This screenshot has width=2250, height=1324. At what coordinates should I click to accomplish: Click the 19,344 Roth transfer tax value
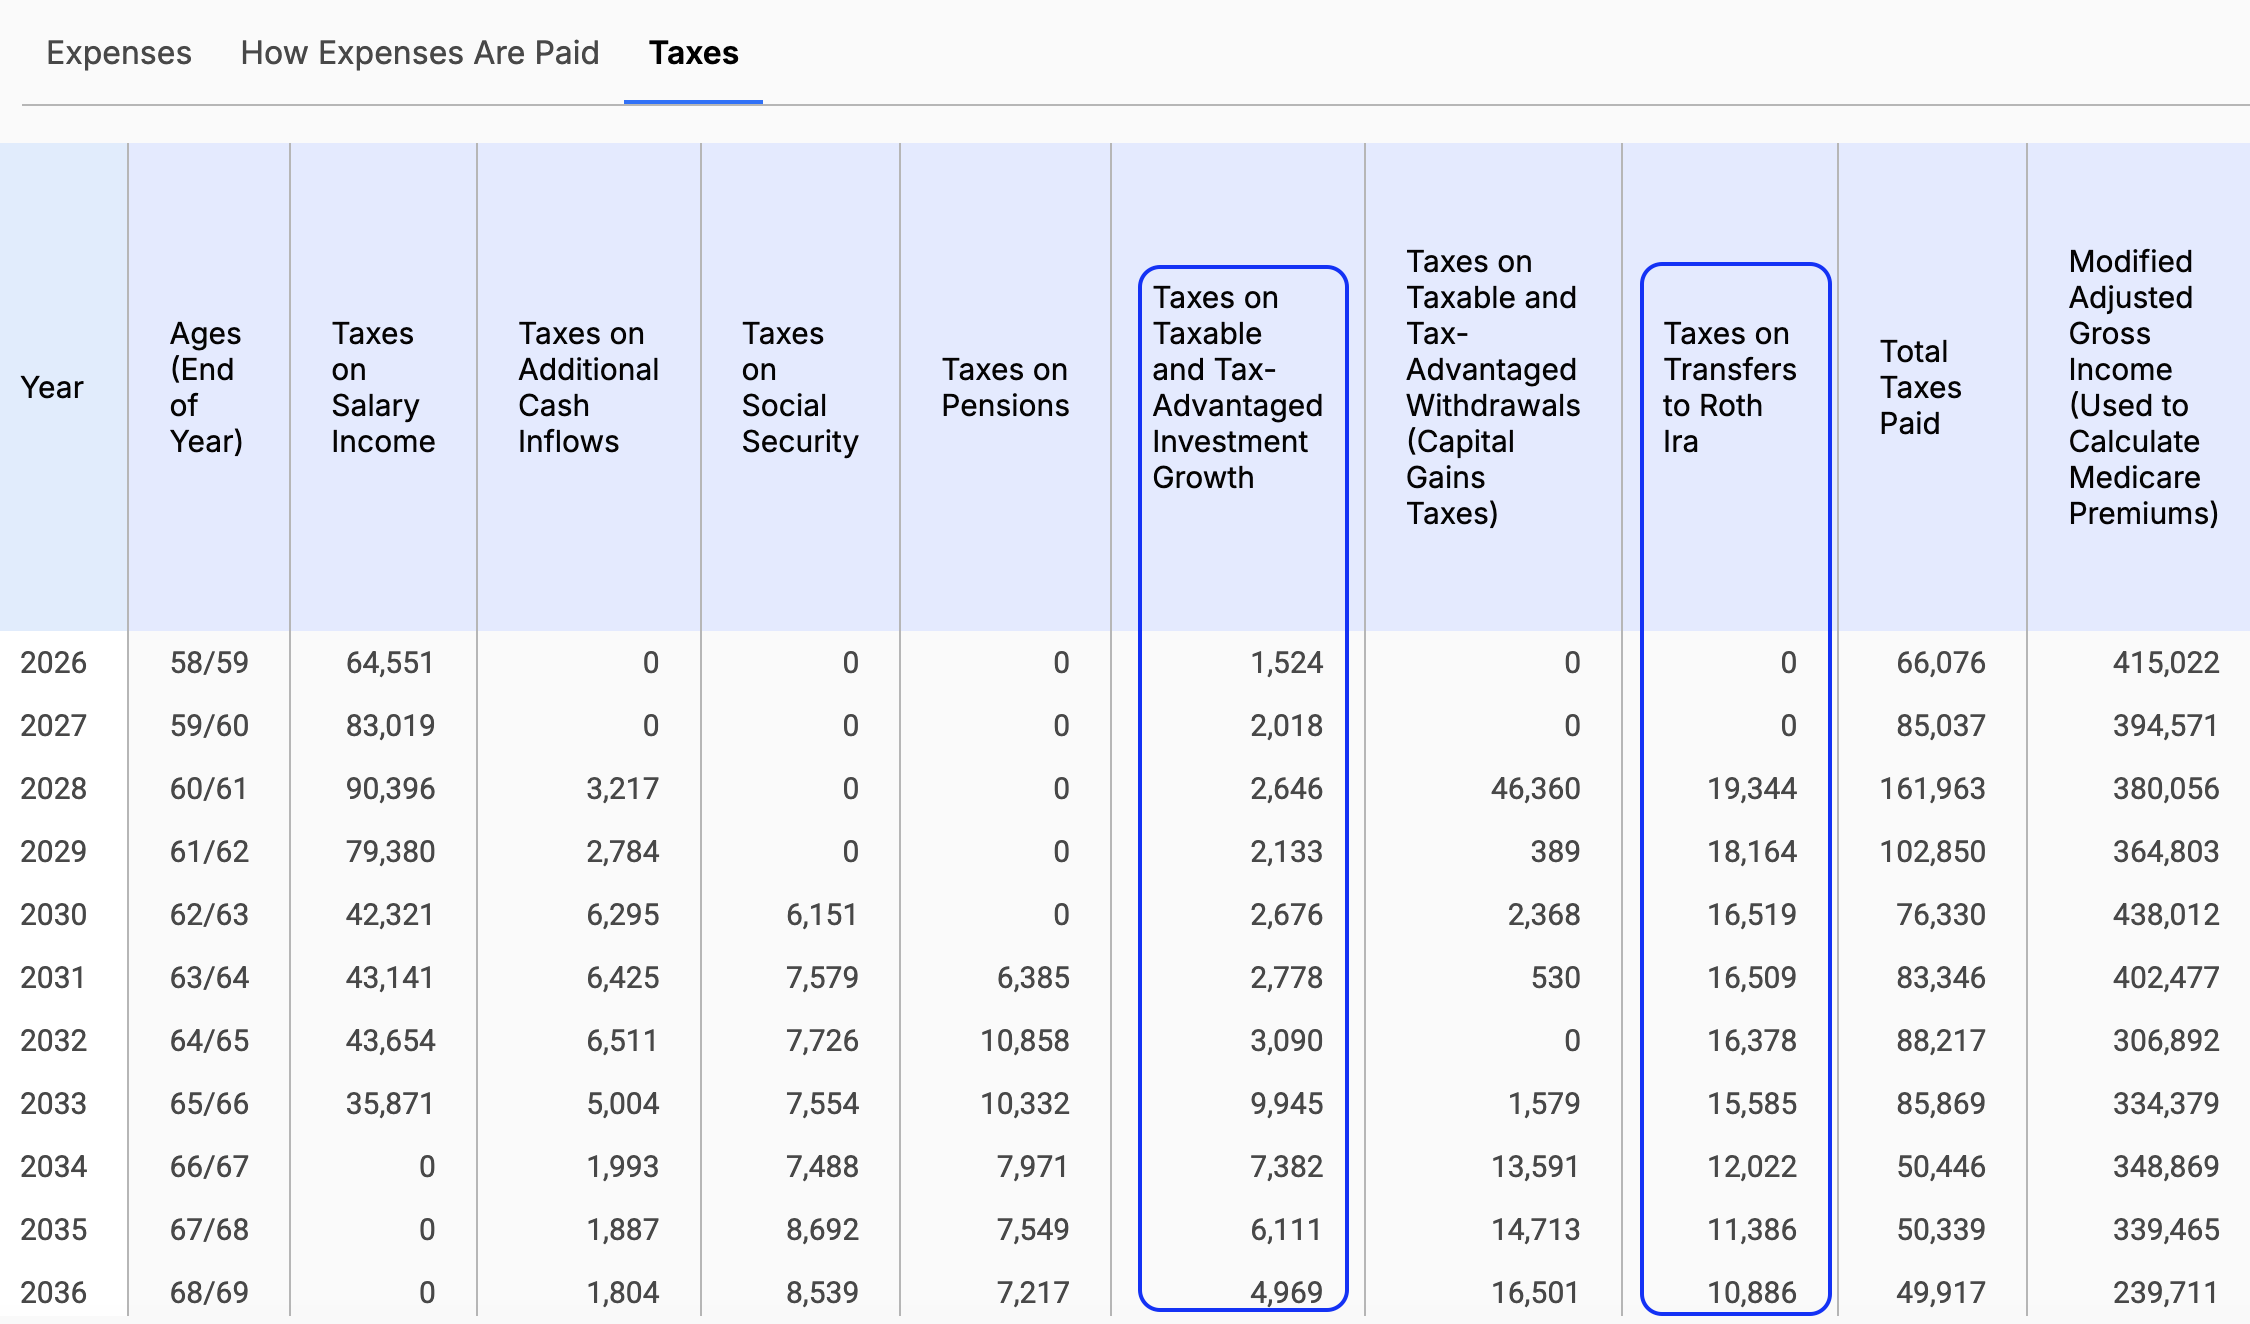pyautogui.click(x=1751, y=789)
